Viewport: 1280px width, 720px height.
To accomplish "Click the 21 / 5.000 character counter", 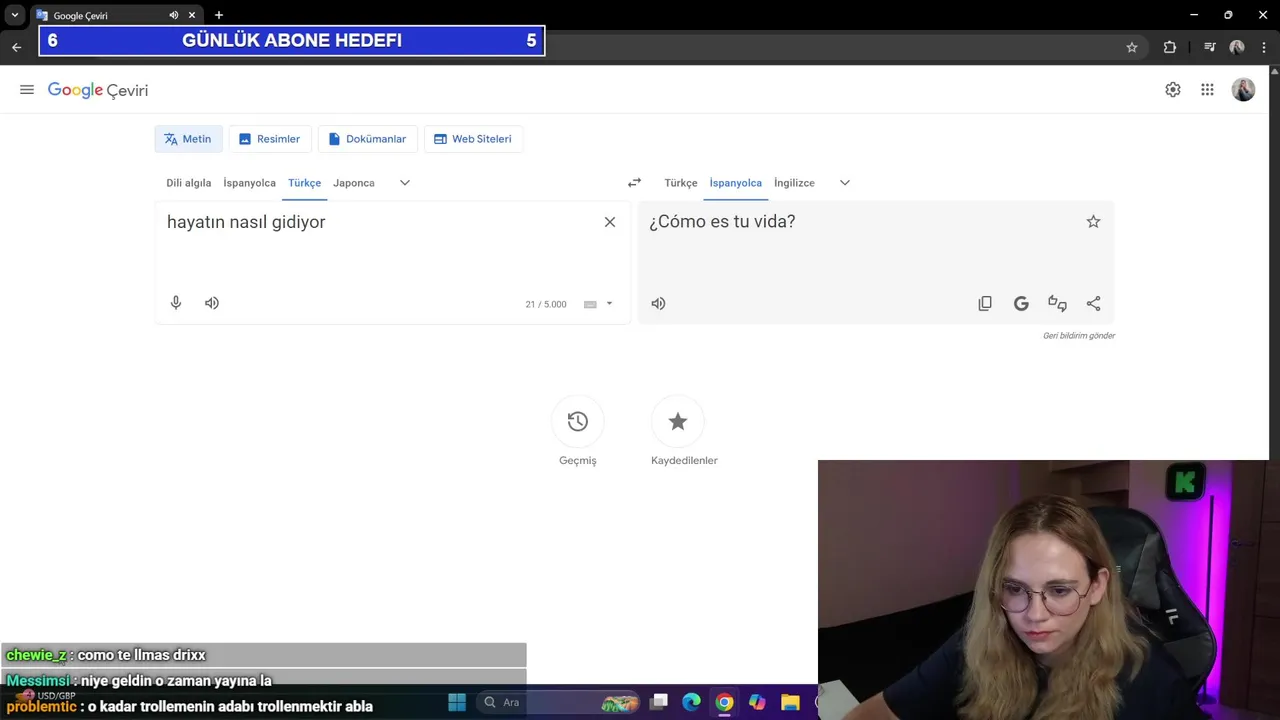I will tap(546, 304).
